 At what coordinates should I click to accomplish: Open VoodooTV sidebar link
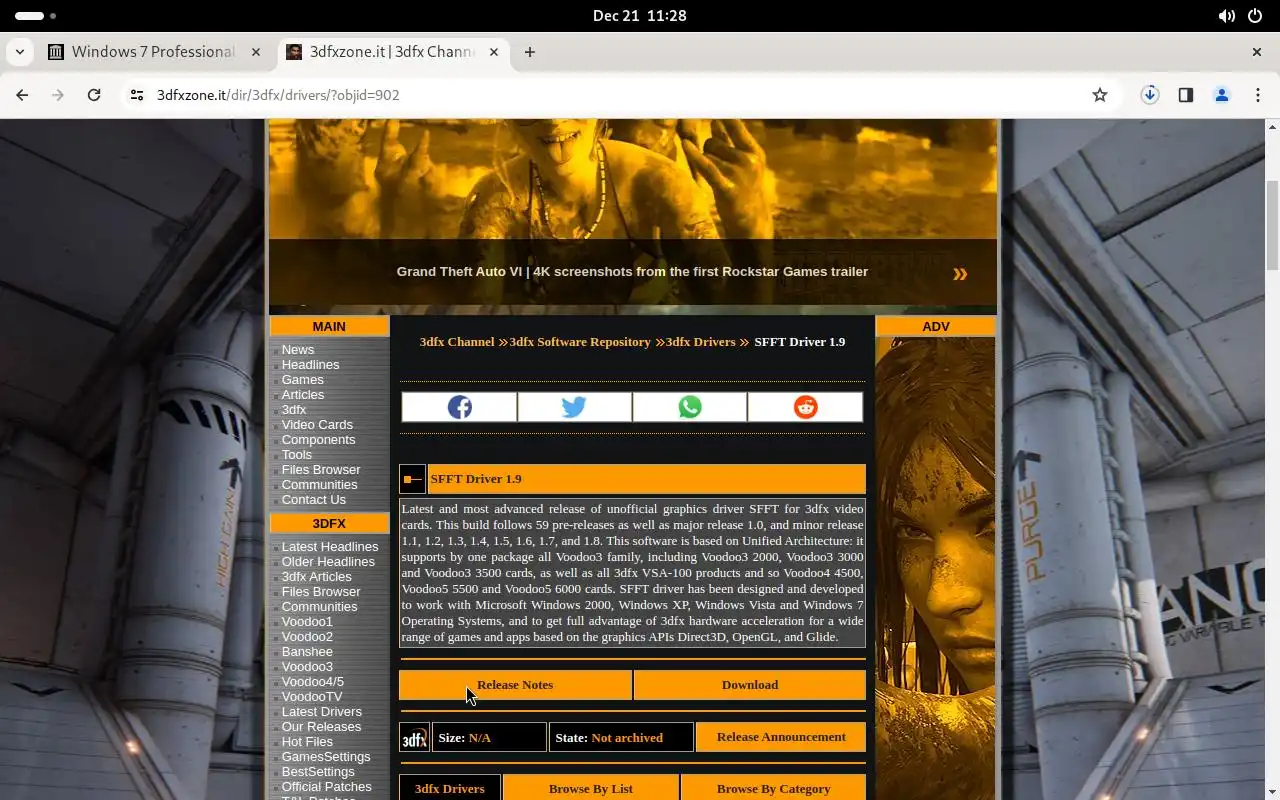[x=312, y=697]
